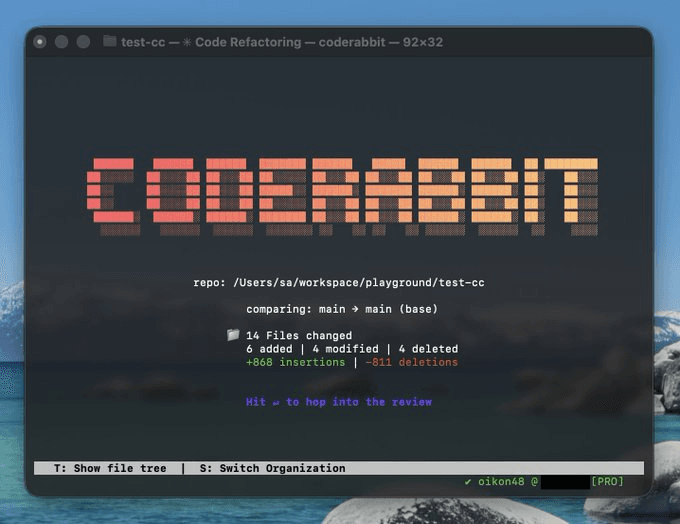
Task: Click the '14 Files changed' text
Action: (x=299, y=336)
